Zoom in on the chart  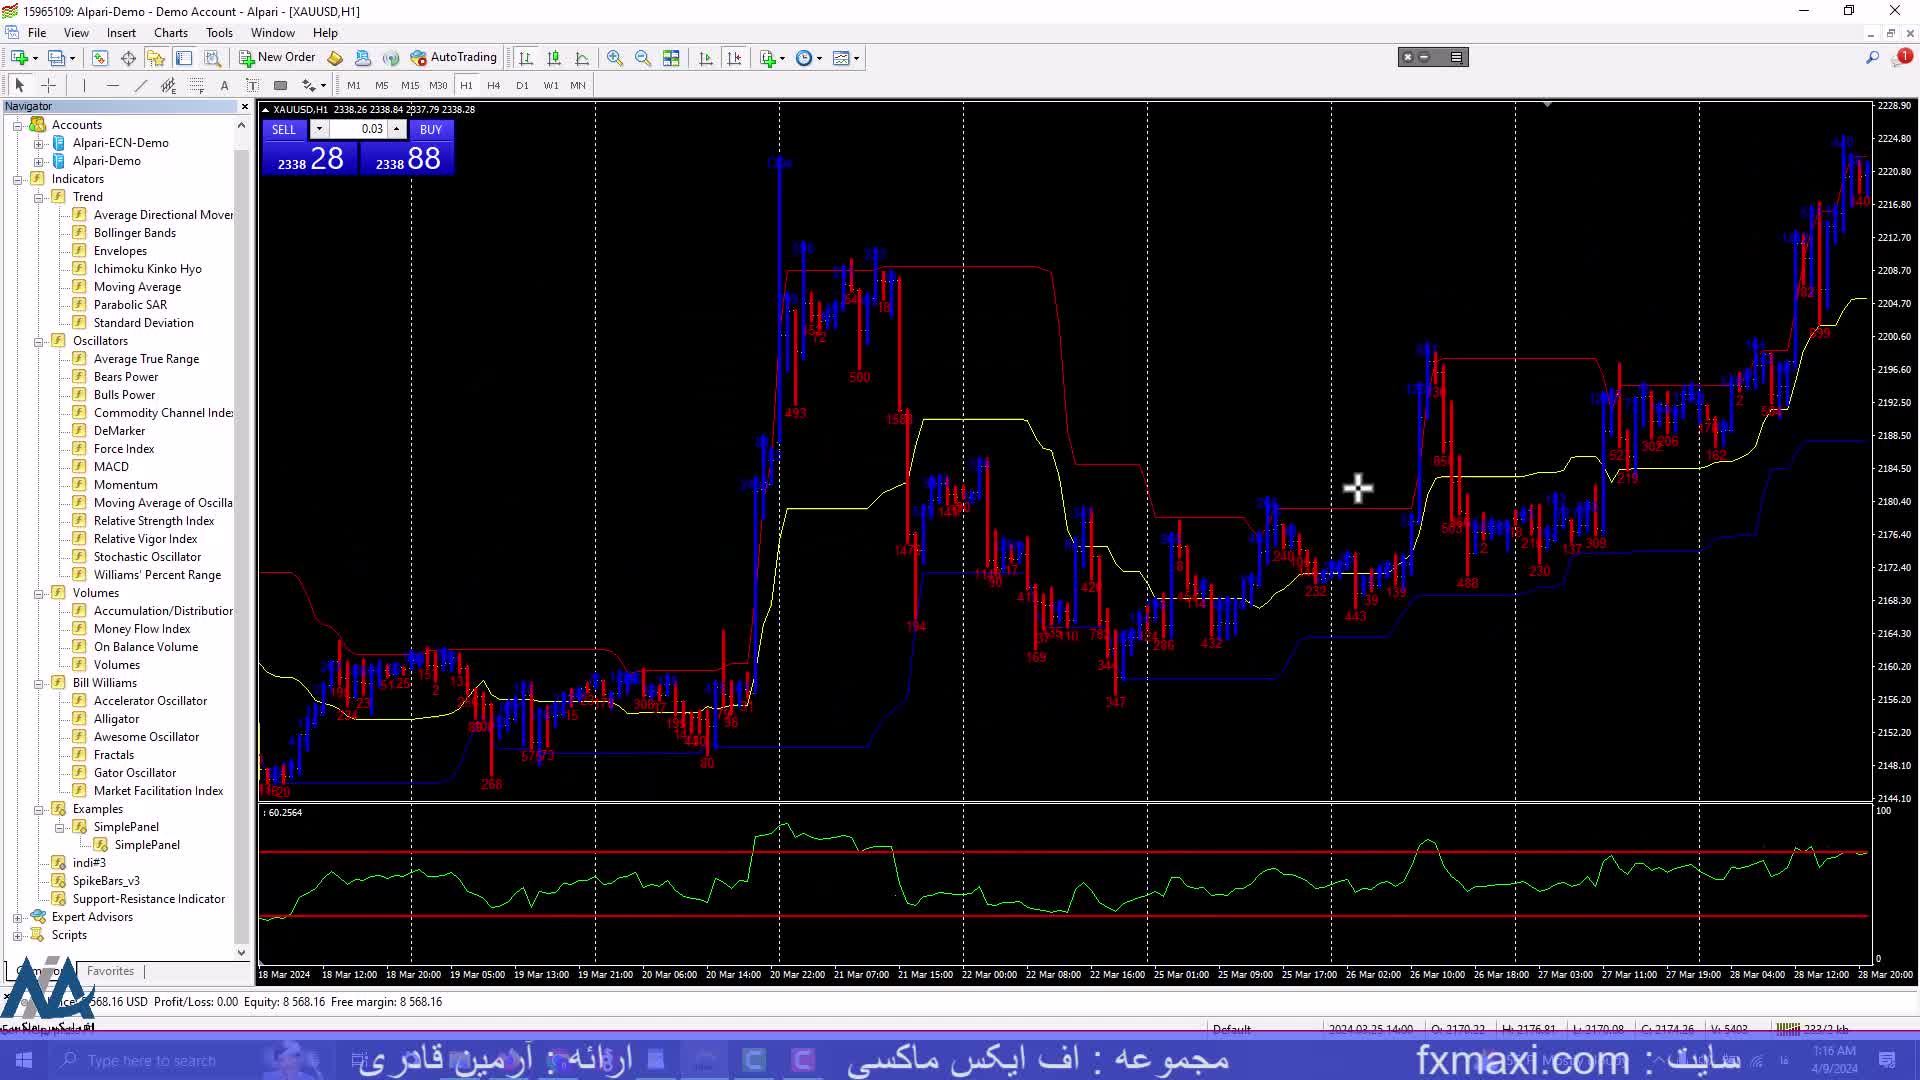[x=615, y=58]
